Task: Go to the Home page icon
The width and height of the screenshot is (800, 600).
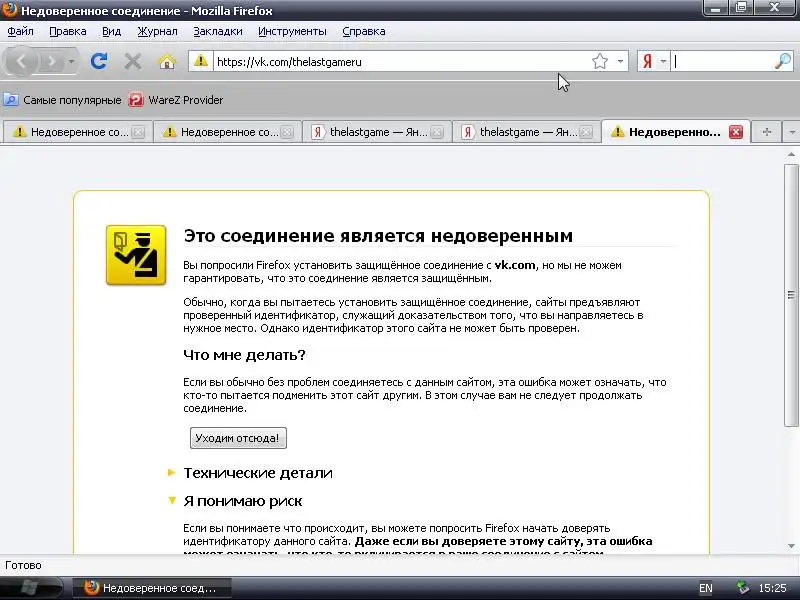Action: point(167,62)
